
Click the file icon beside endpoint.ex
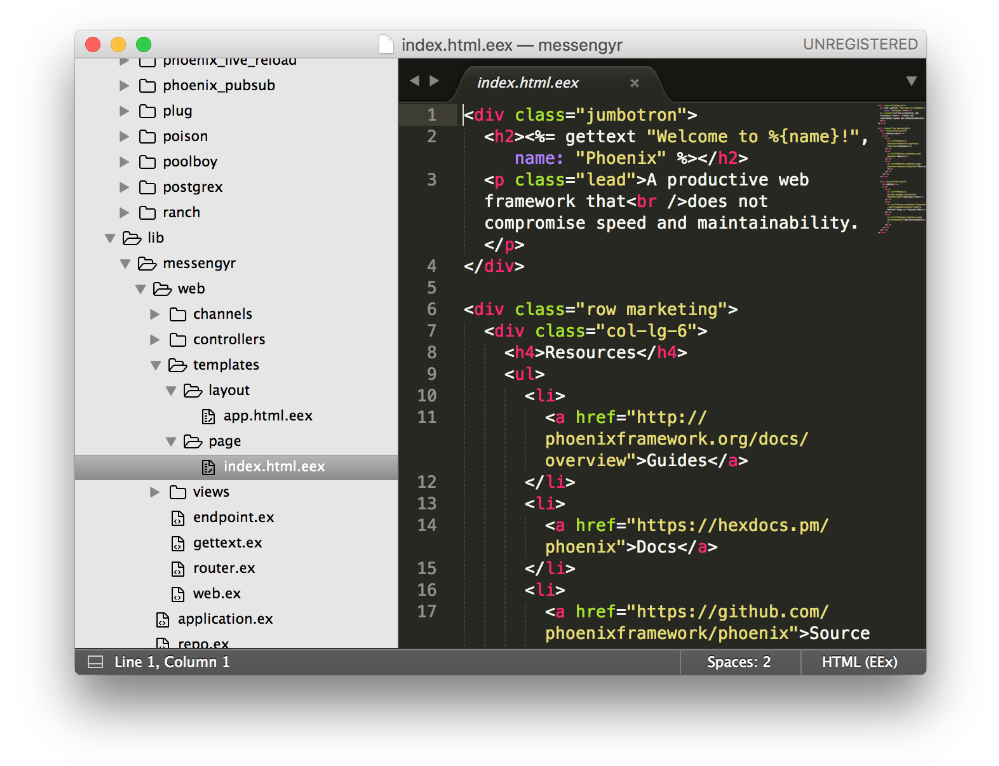[x=177, y=518]
